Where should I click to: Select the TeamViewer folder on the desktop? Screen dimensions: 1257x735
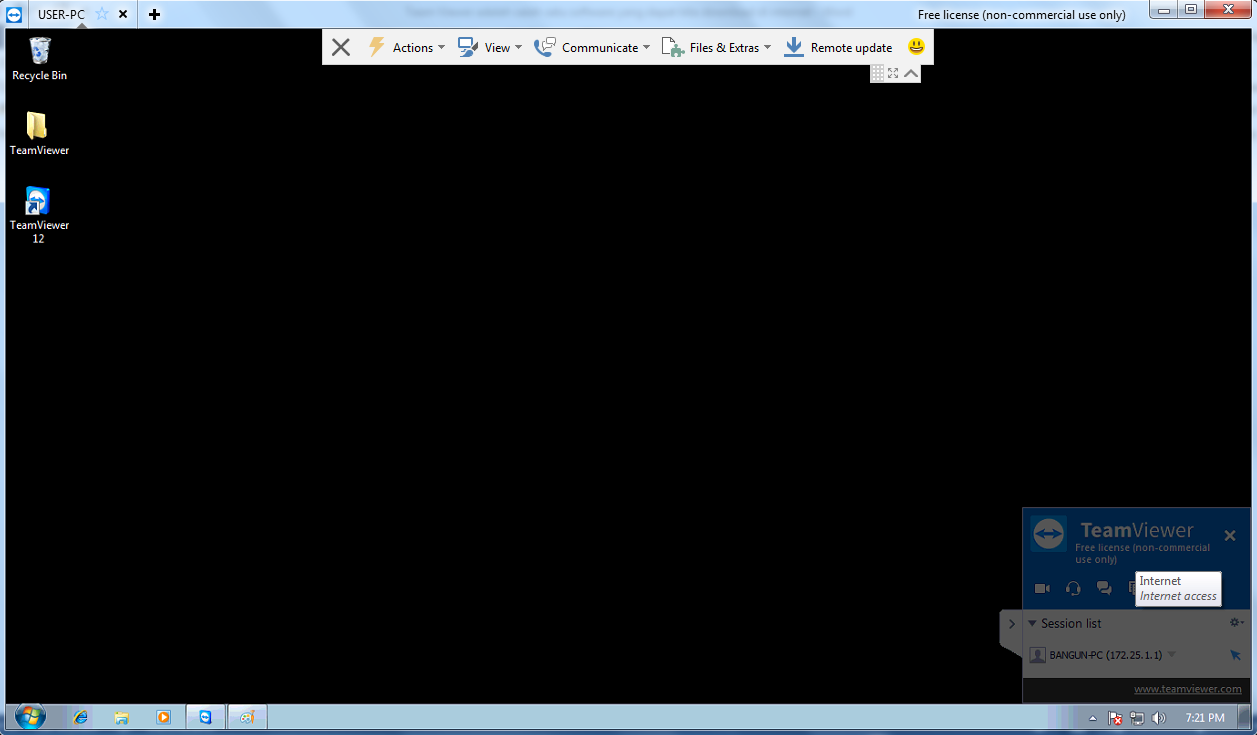coord(39,133)
